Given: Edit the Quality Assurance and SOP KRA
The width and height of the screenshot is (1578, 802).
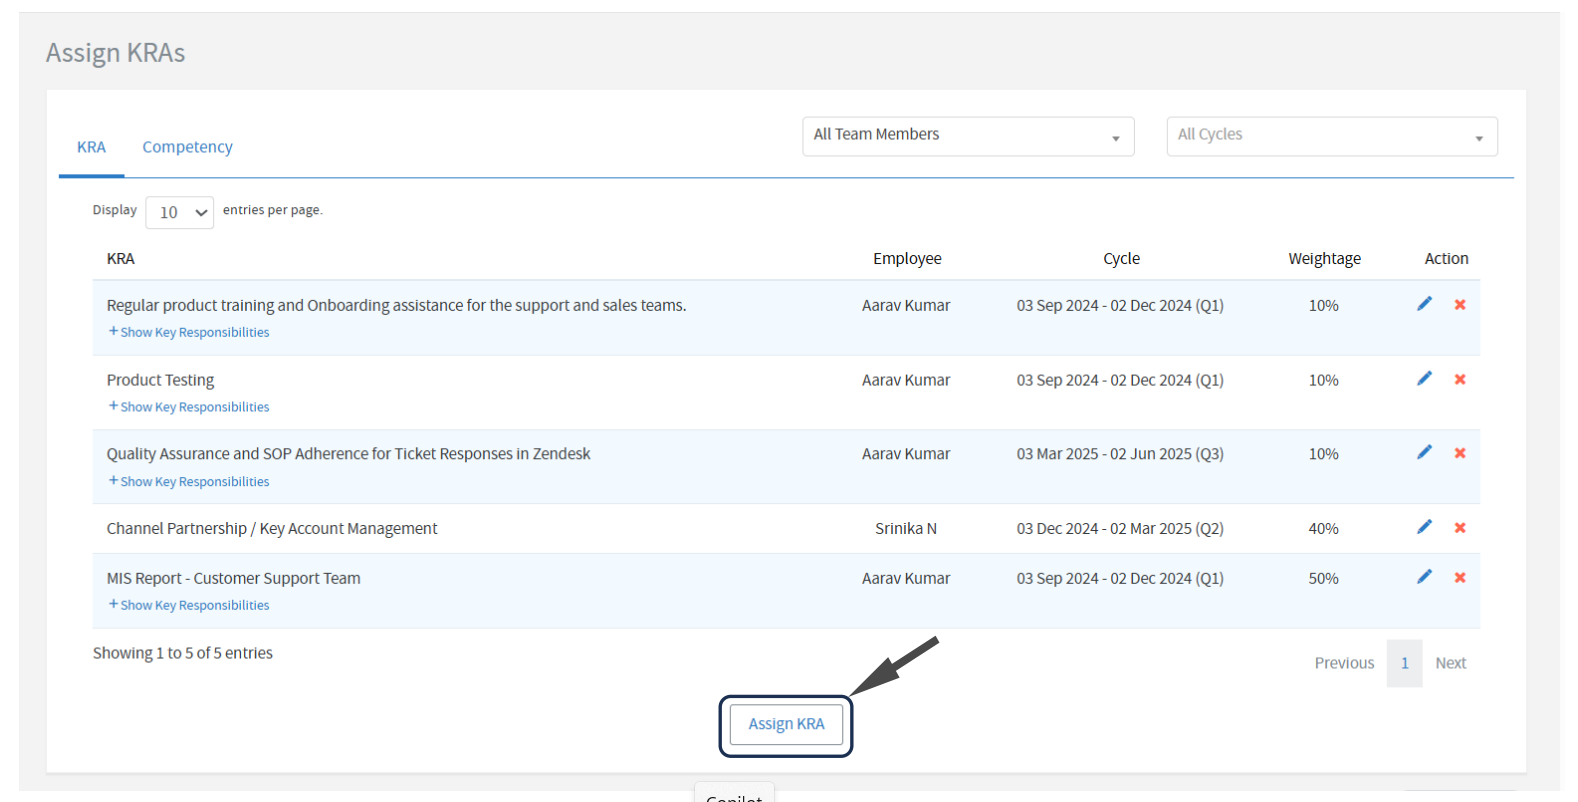Looking at the screenshot, I should (1424, 453).
